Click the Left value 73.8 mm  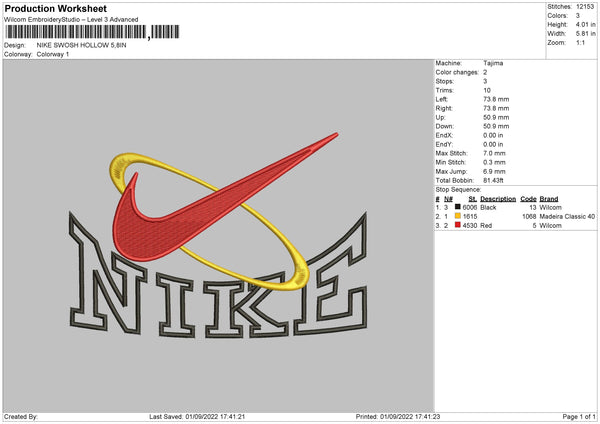496,99
